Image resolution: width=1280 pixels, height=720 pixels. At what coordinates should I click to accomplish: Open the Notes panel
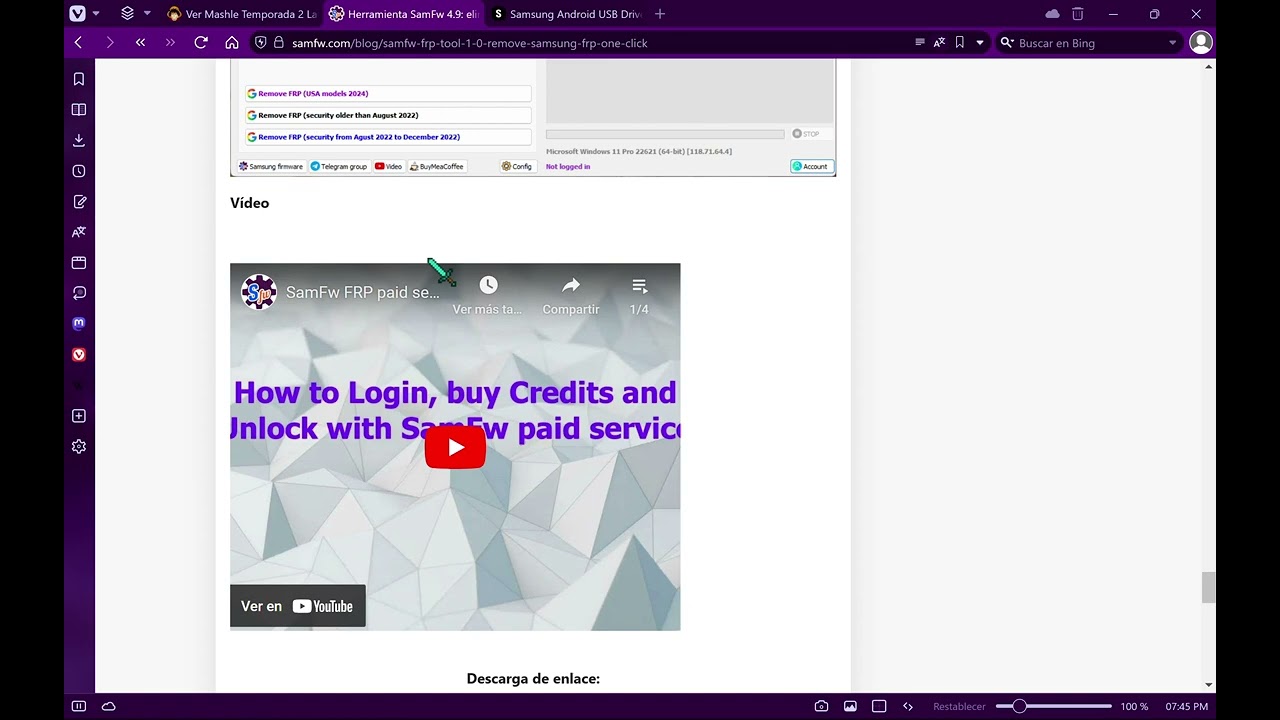coord(79,202)
